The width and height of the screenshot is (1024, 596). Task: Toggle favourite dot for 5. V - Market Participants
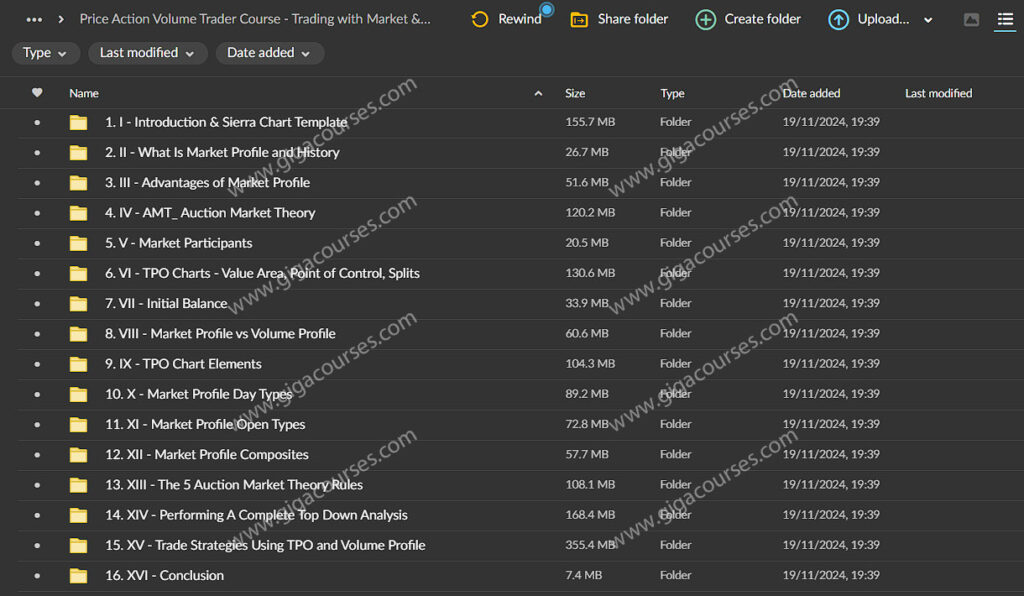(x=37, y=243)
